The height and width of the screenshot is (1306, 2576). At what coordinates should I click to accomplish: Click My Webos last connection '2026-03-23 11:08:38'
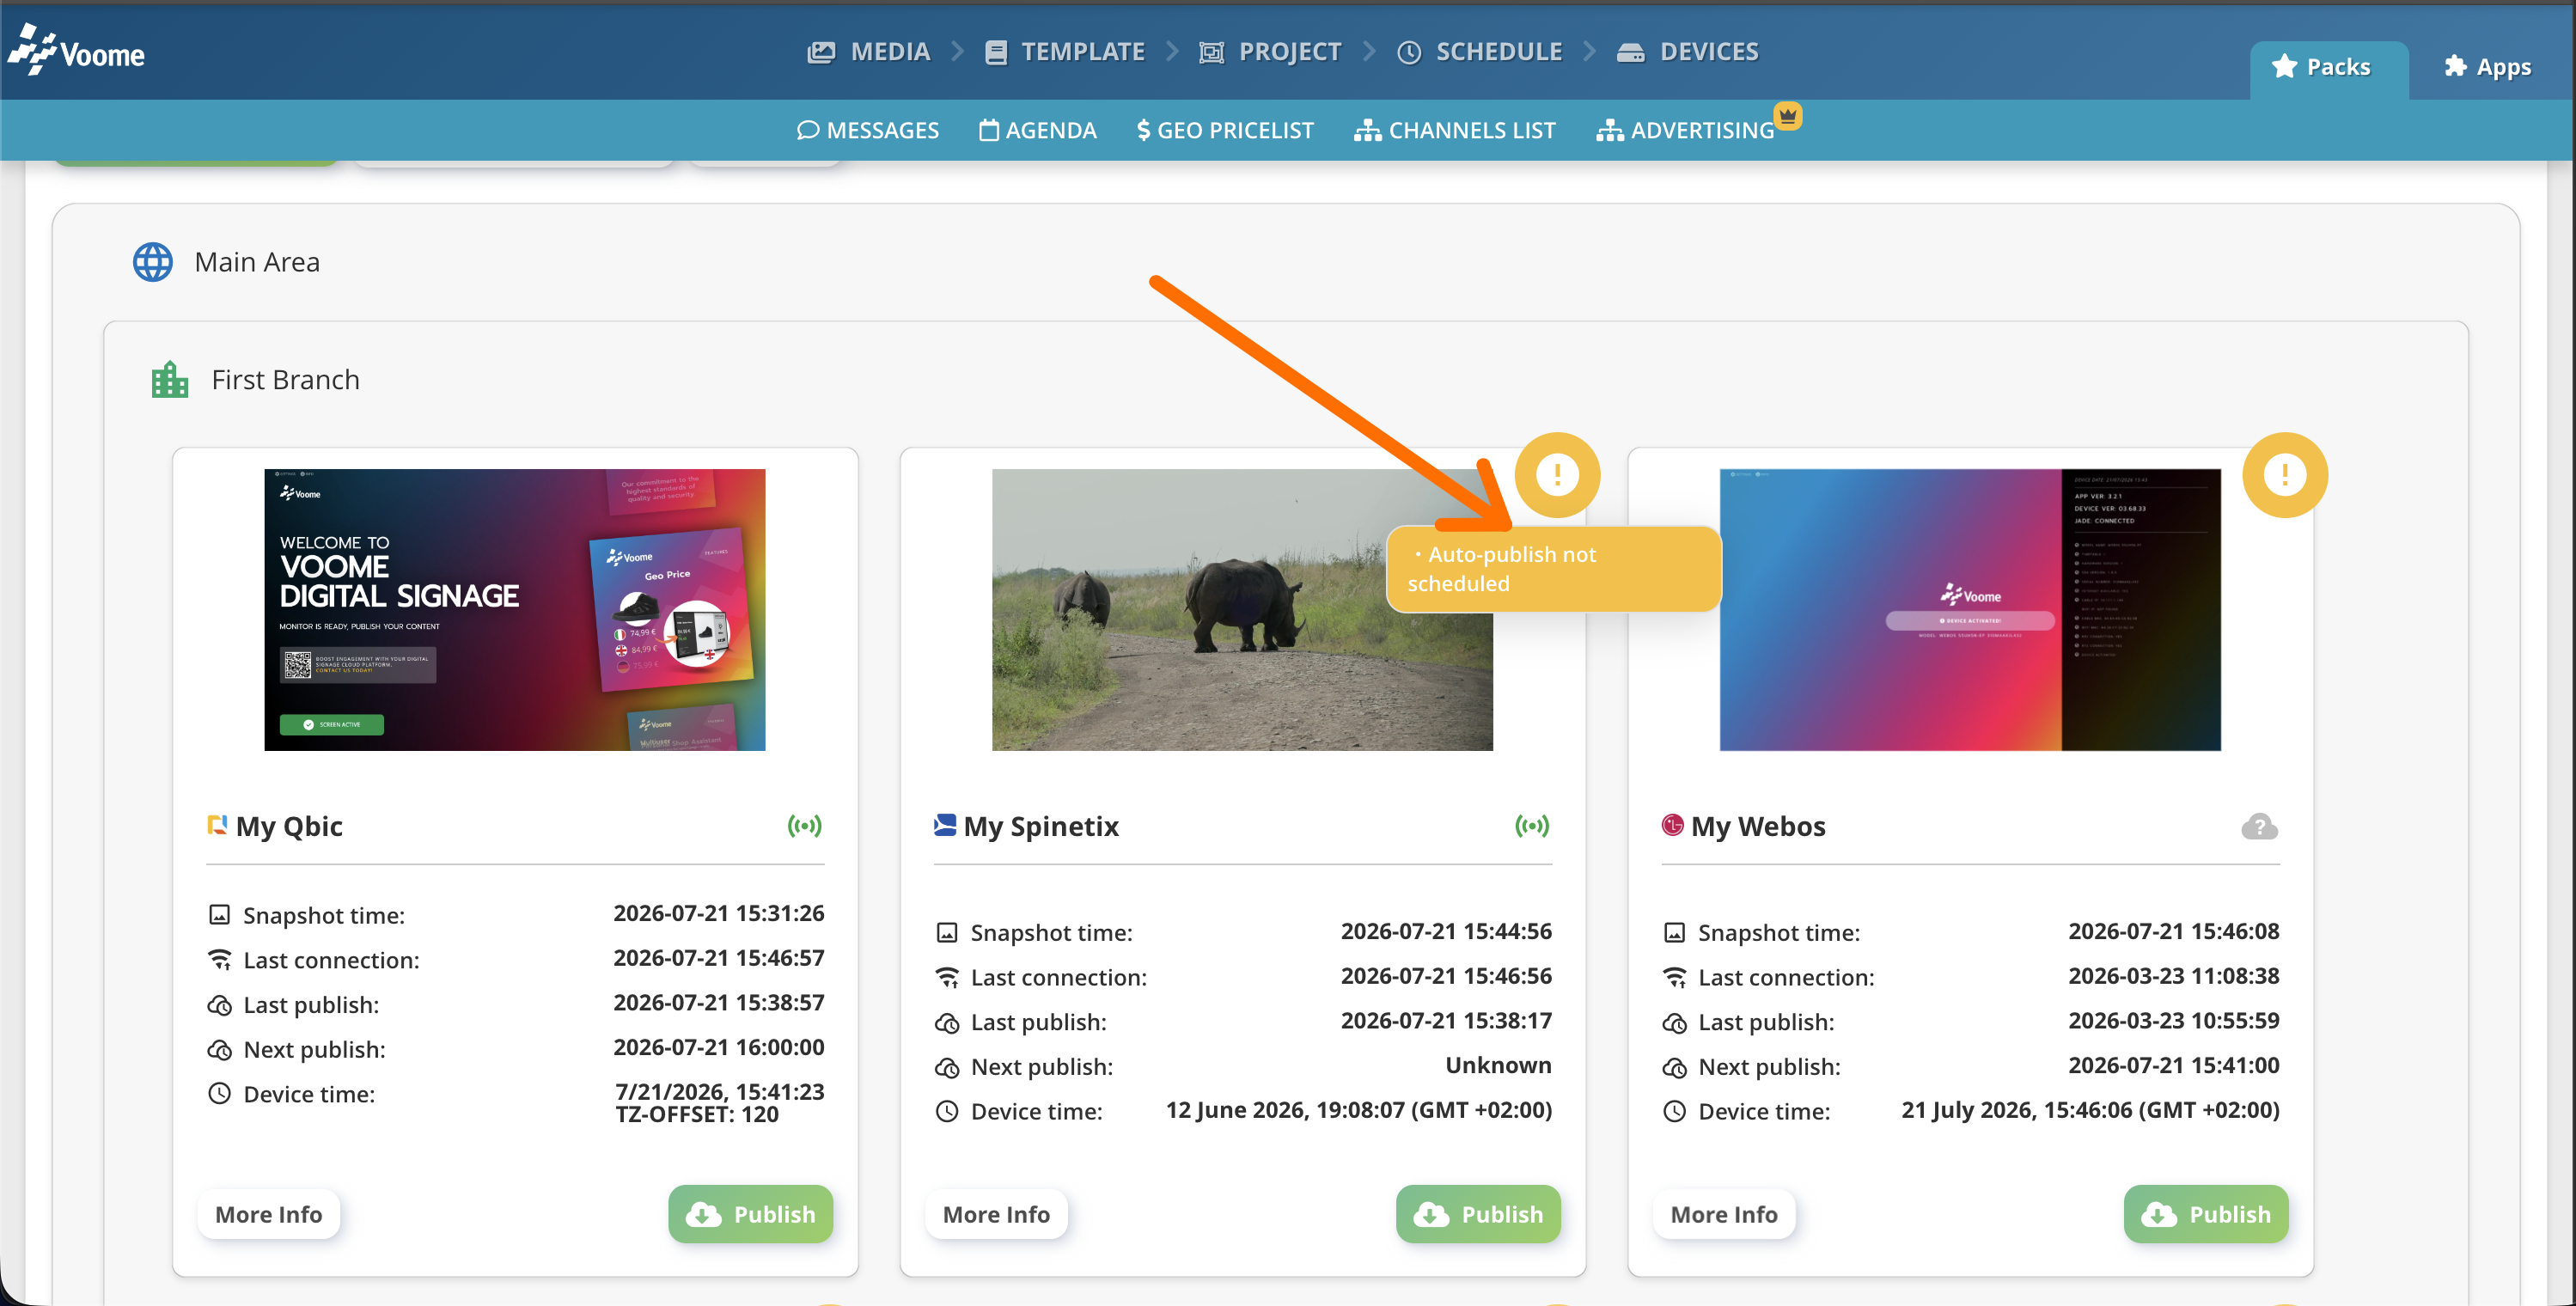point(2173,975)
